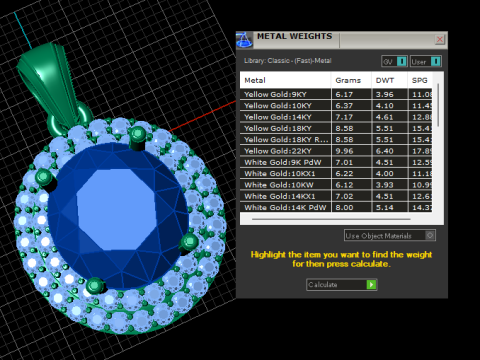Toggle the User library switch
This screenshot has height=360, width=480.
[426, 61]
